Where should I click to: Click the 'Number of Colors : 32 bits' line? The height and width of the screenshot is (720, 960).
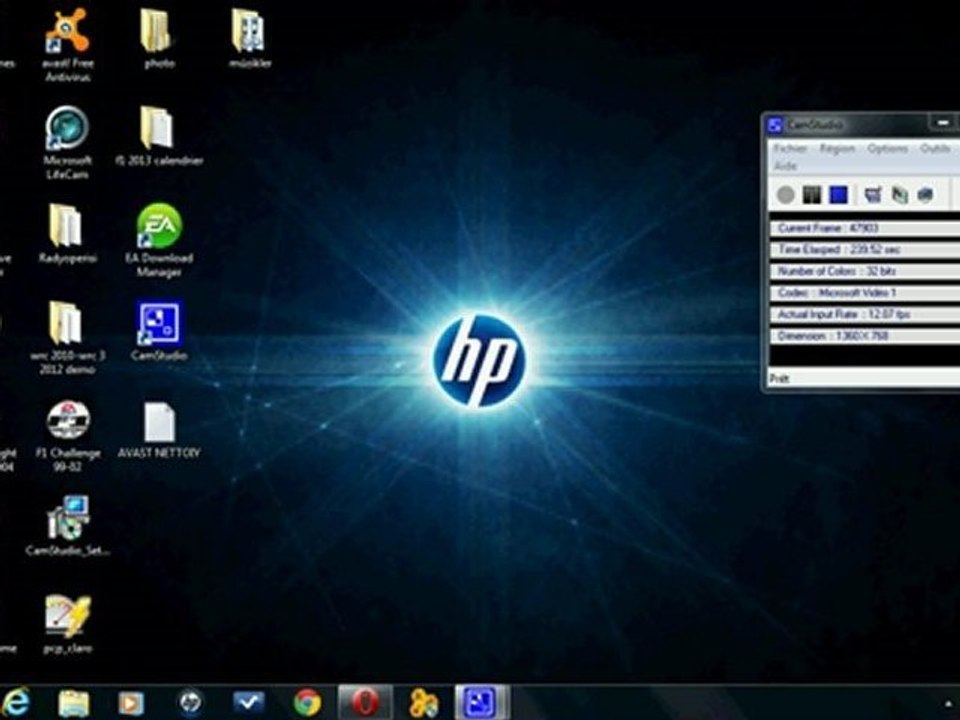(x=864, y=271)
